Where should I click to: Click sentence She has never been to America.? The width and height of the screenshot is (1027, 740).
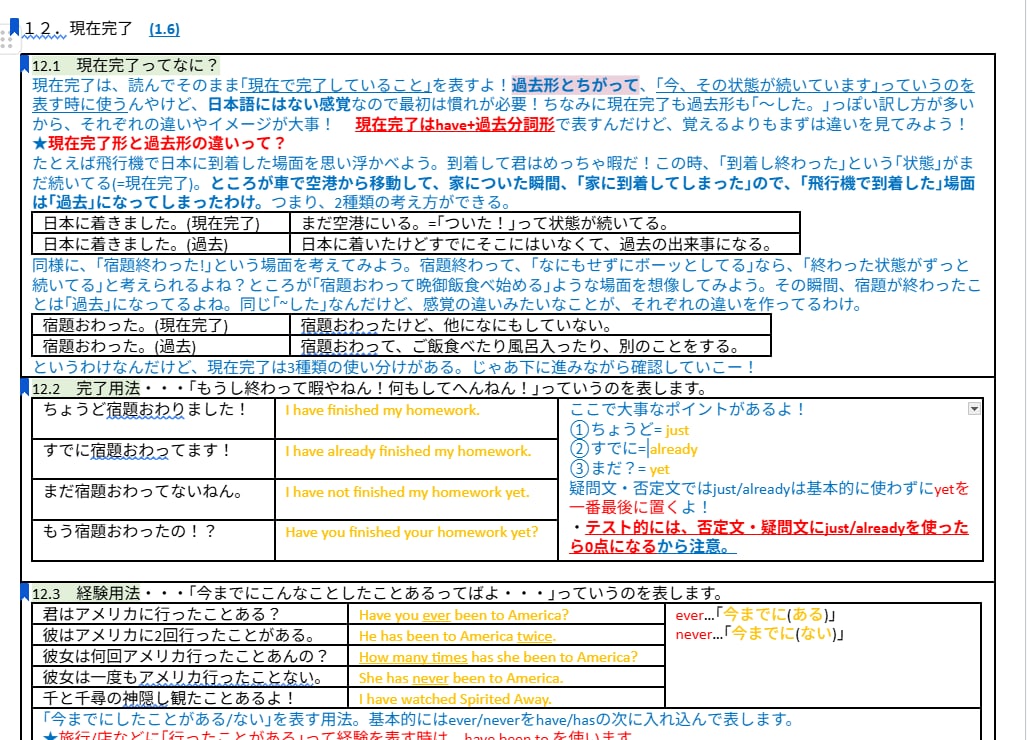point(460,678)
